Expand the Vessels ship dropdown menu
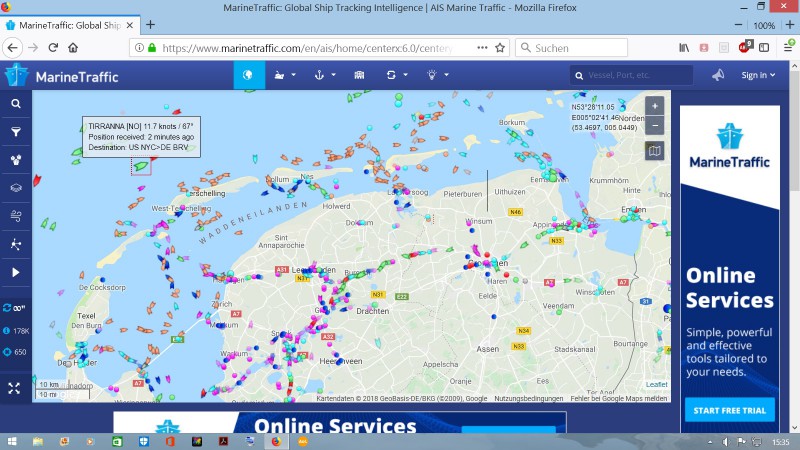 [285, 75]
